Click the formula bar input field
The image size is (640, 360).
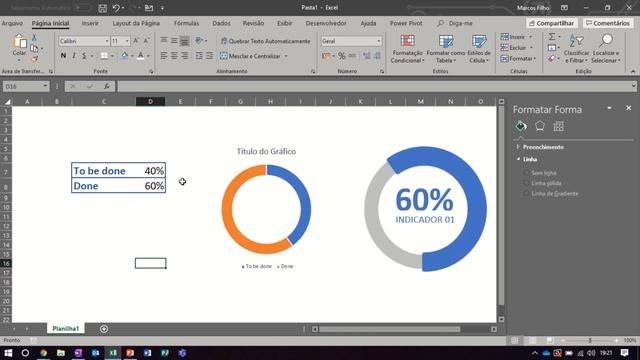373,86
